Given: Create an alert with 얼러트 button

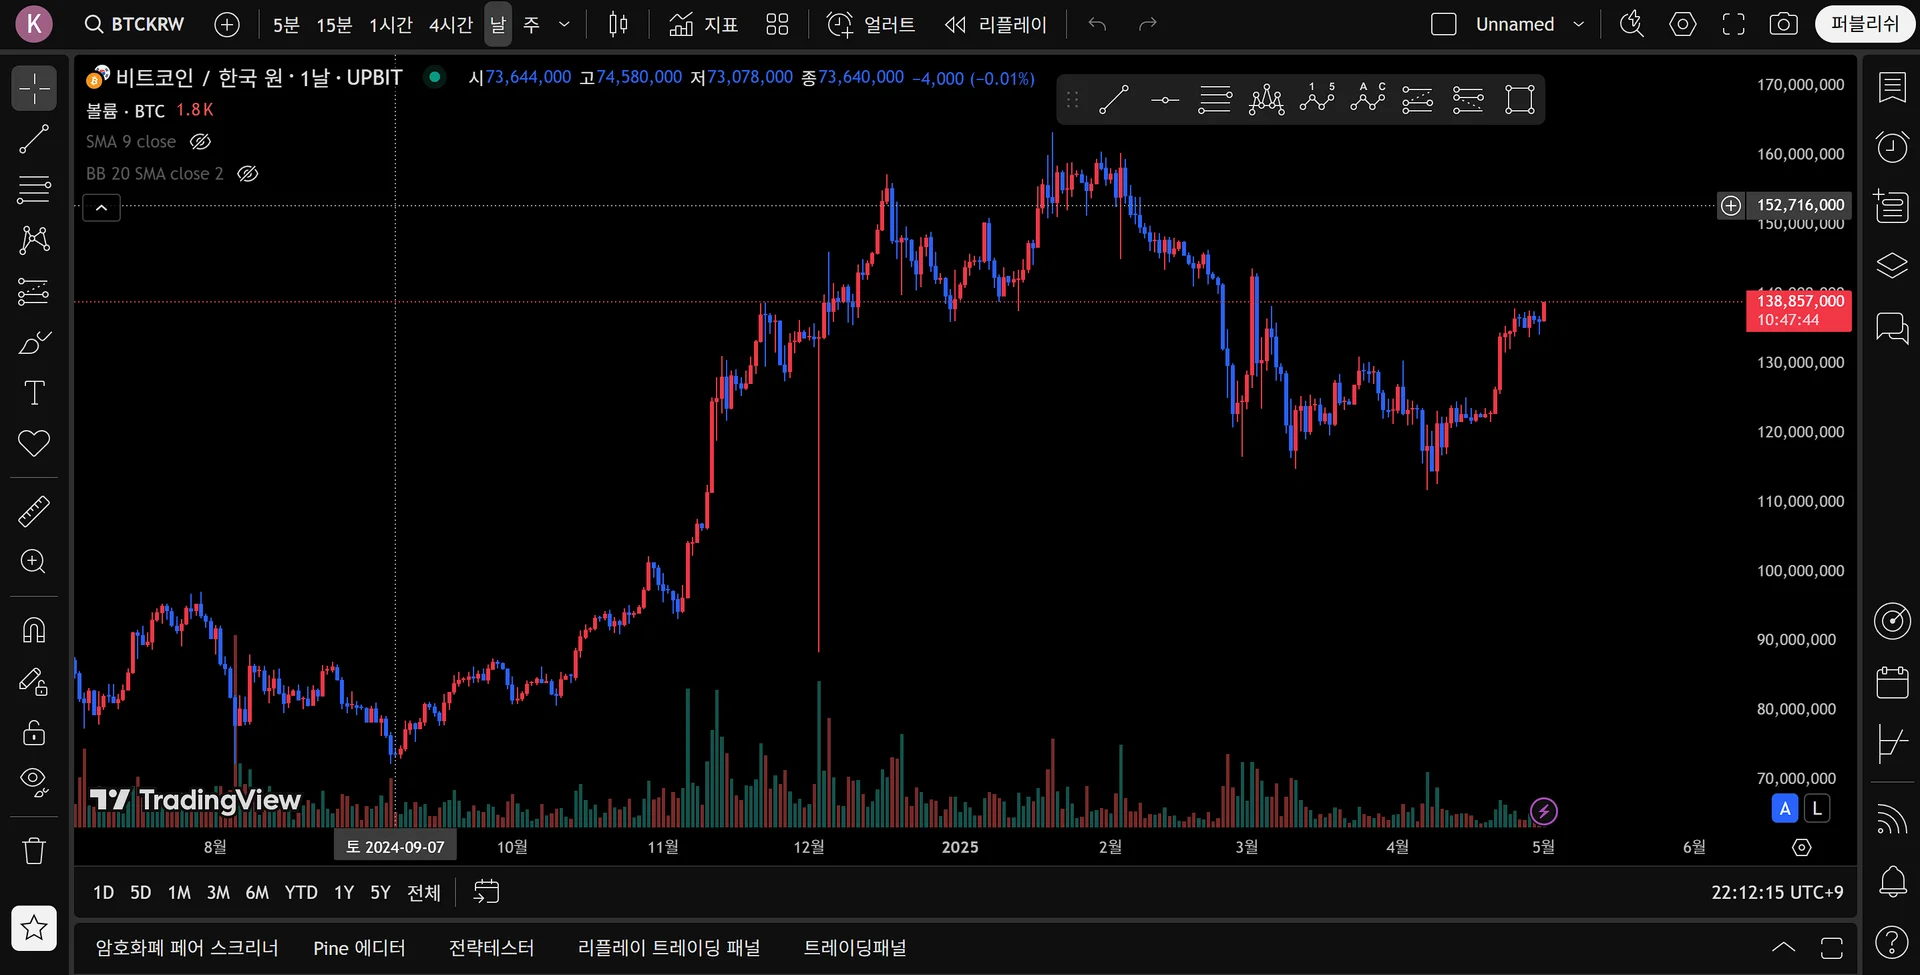Looking at the screenshot, I should coord(871,24).
